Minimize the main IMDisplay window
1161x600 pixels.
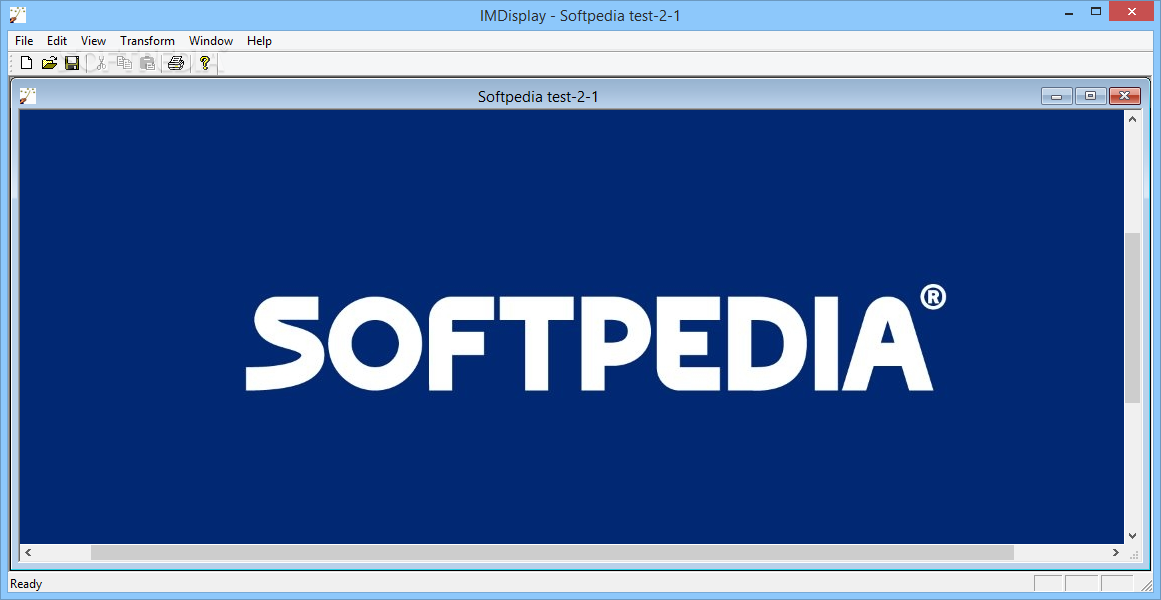pyautogui.click(x=1069, y=13)
